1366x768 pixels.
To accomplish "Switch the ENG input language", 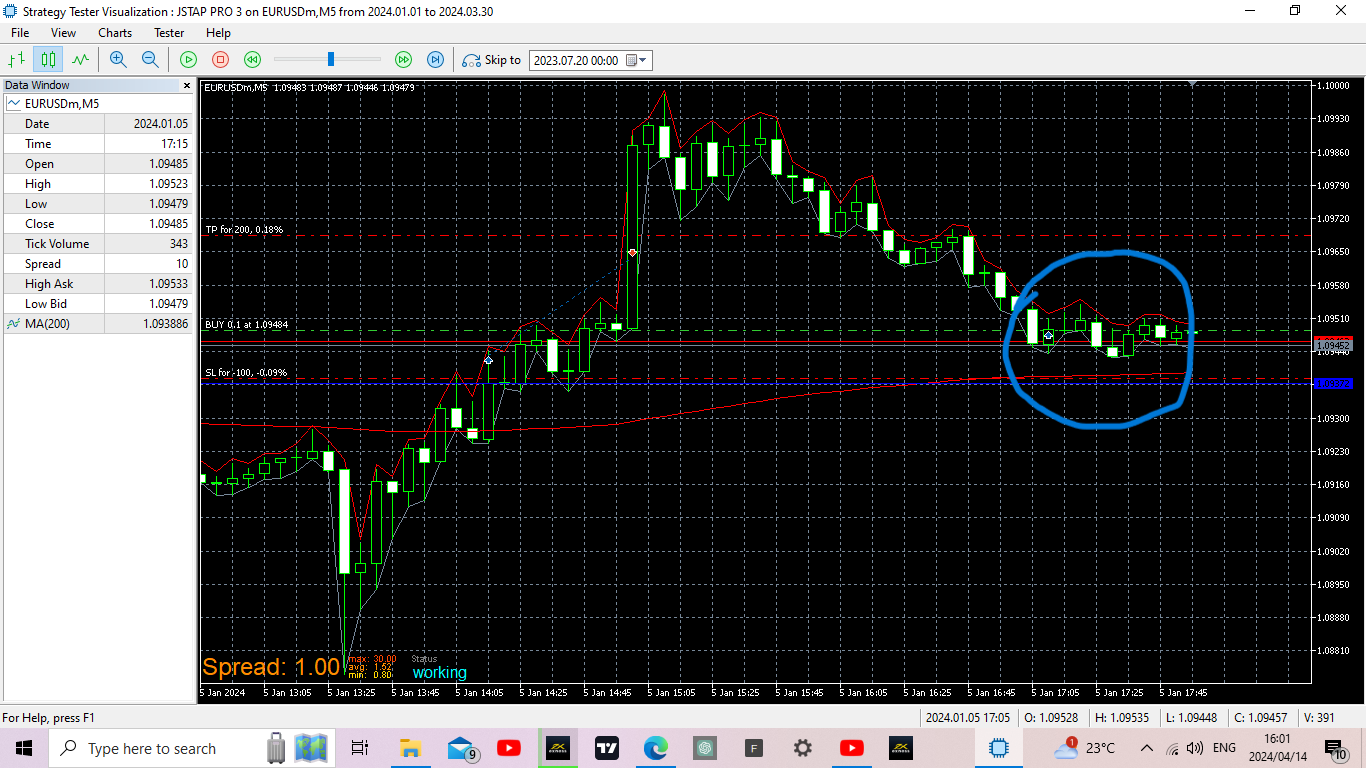I will click(x=1224, y=748).
